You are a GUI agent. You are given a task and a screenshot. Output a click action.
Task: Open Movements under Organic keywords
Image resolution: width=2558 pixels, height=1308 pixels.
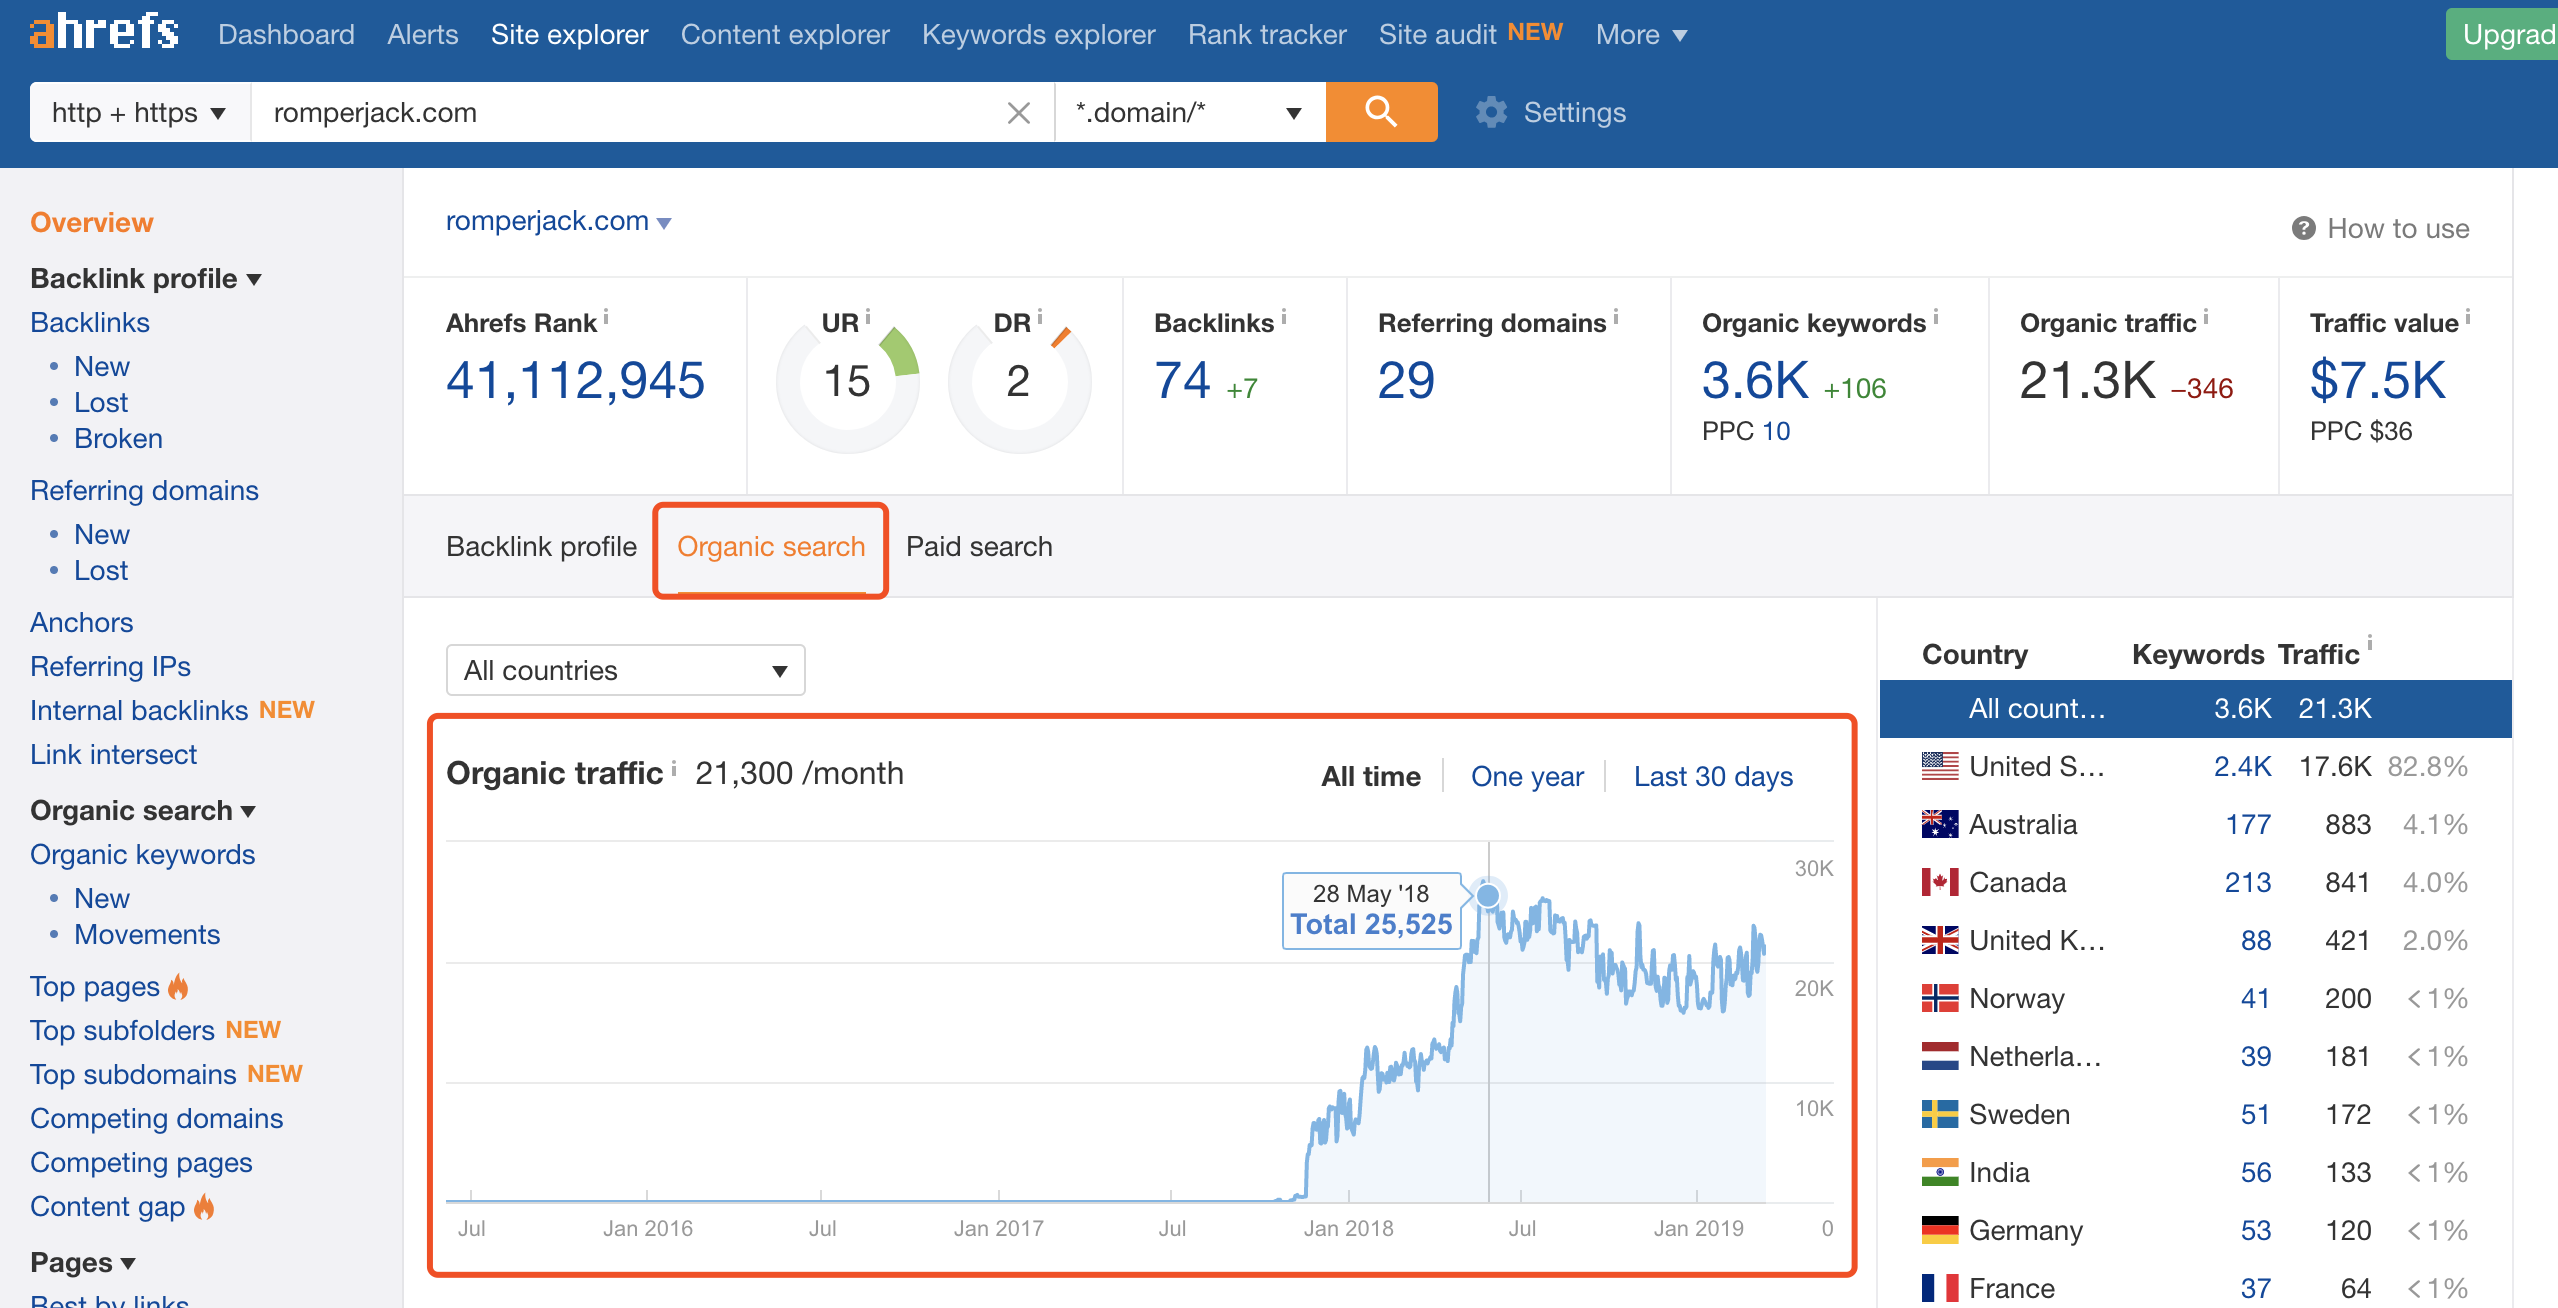(x=147, y=934)
